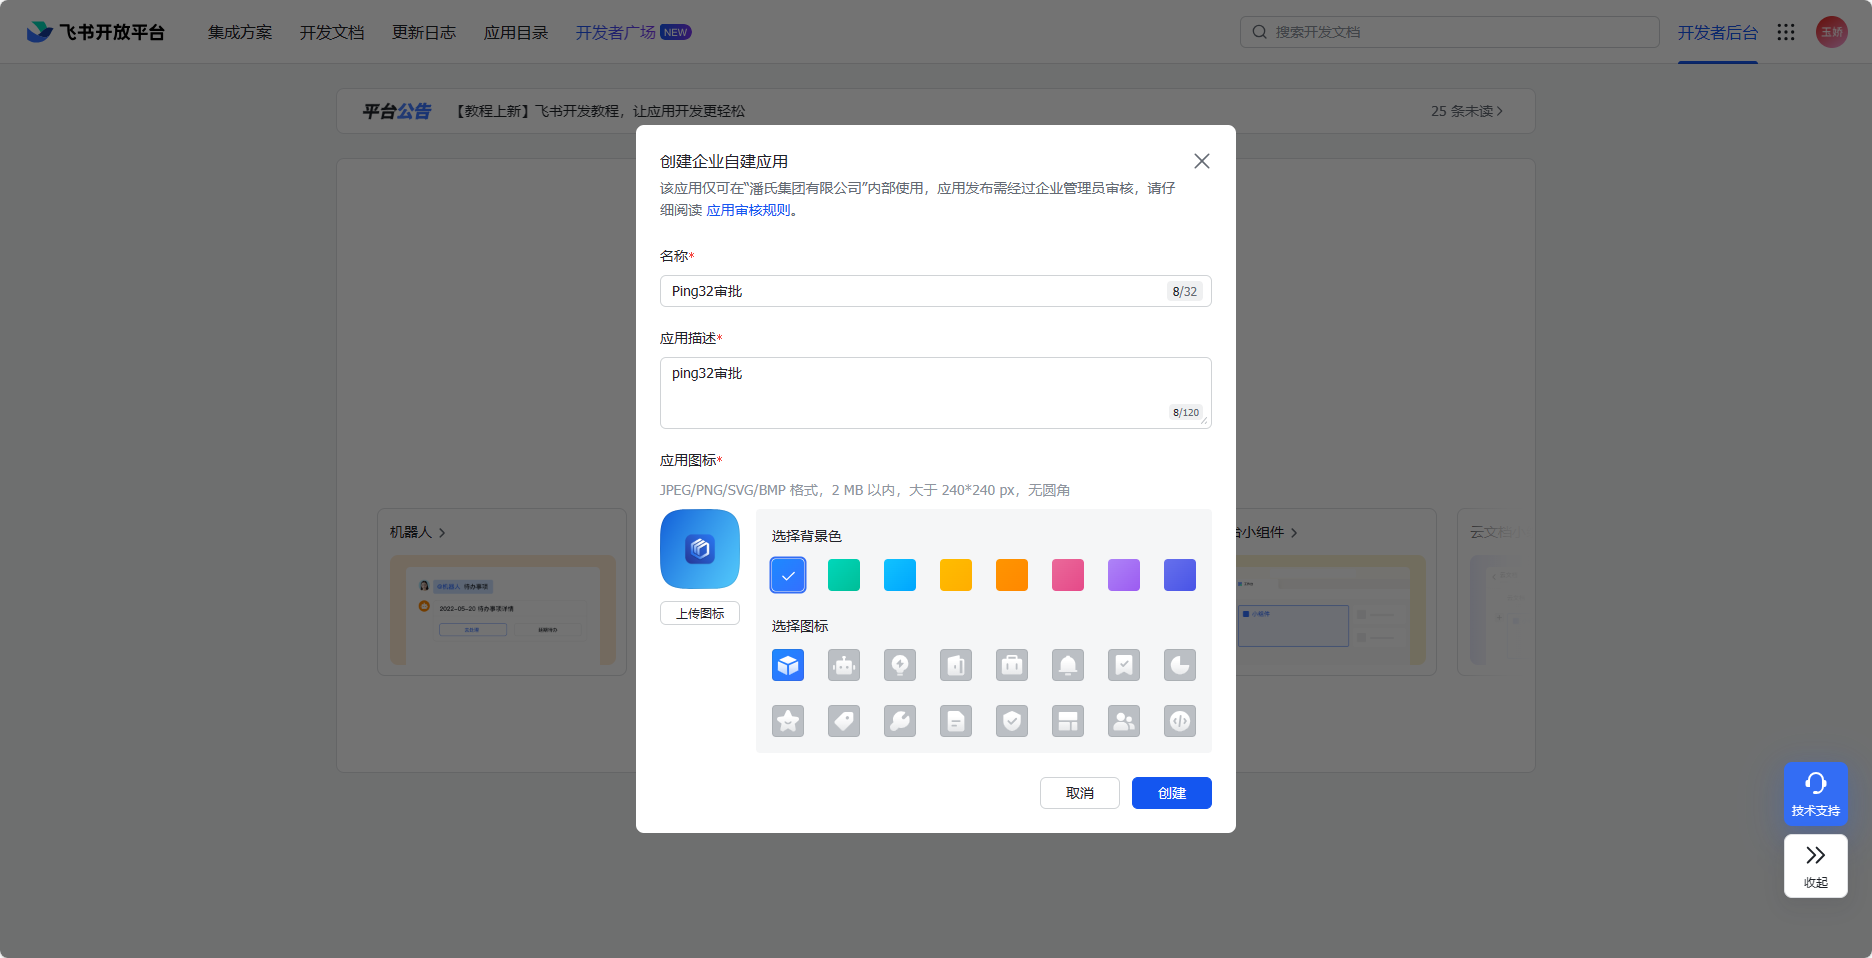The image size is (1872, 958).
Task: Select the cube app icon
Action: (x=788, y=665)
